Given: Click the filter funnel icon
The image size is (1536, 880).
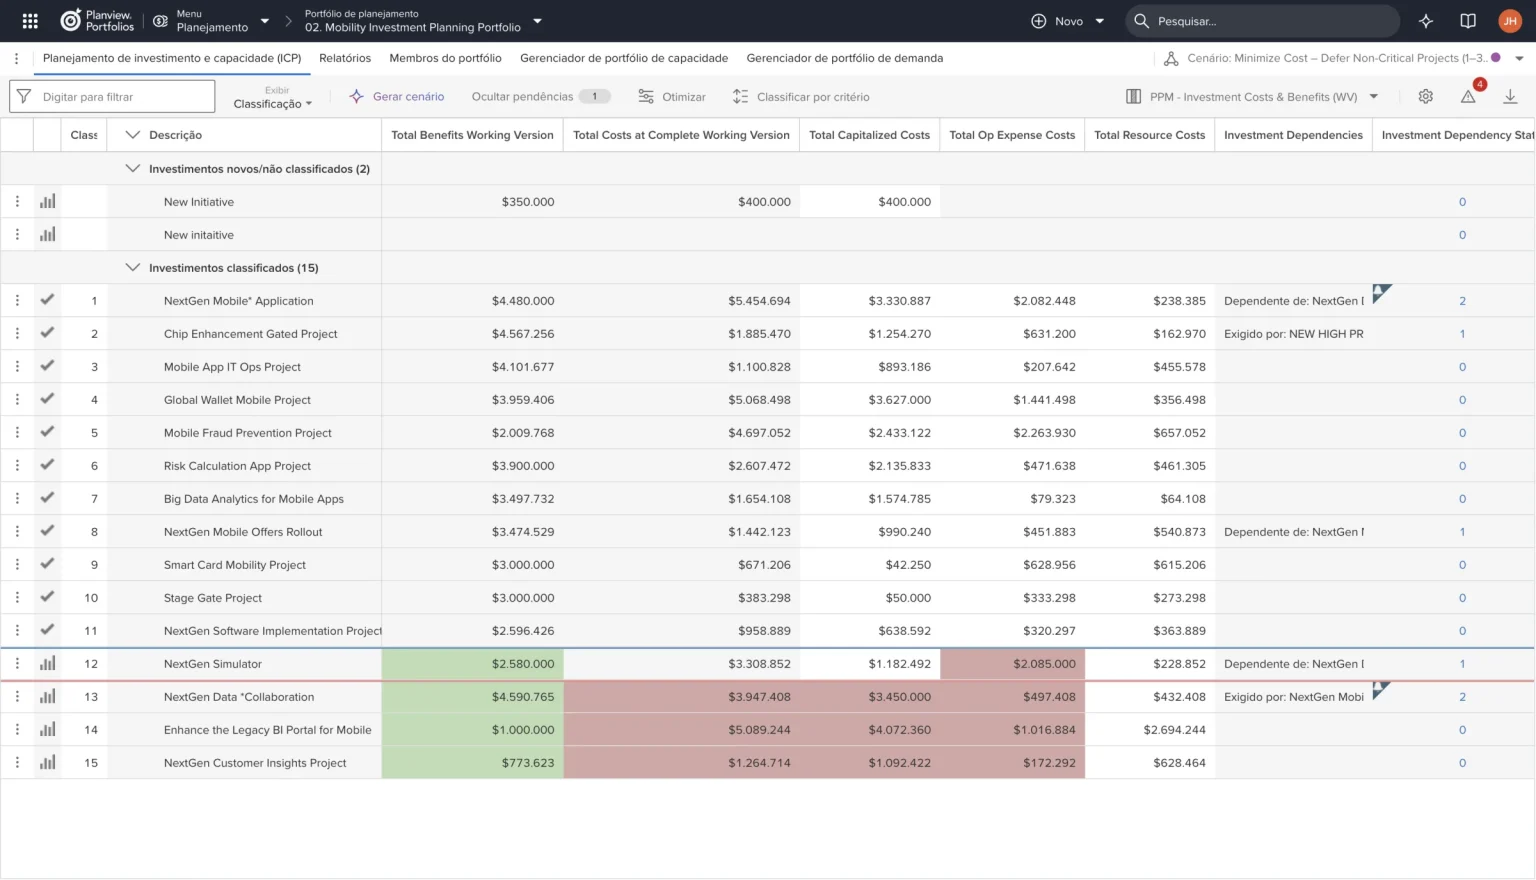Looking at the screenshot, I should coord(24,96).
